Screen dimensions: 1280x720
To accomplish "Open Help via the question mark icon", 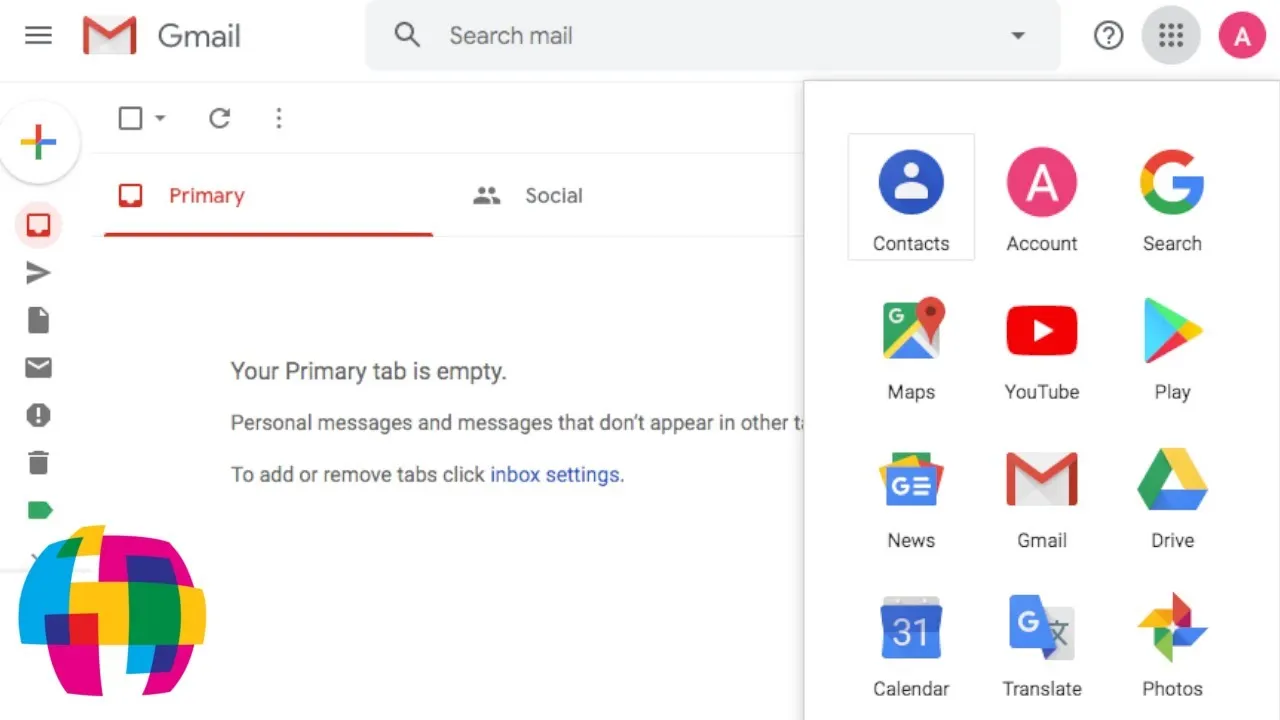I will pos(1108,36).
